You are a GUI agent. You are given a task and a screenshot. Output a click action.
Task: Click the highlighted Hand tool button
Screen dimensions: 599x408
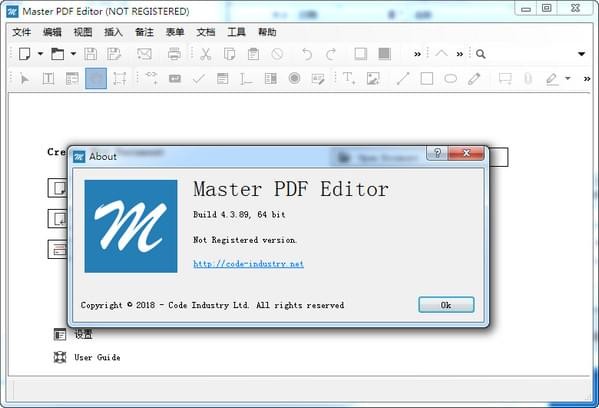coord(96,78)
